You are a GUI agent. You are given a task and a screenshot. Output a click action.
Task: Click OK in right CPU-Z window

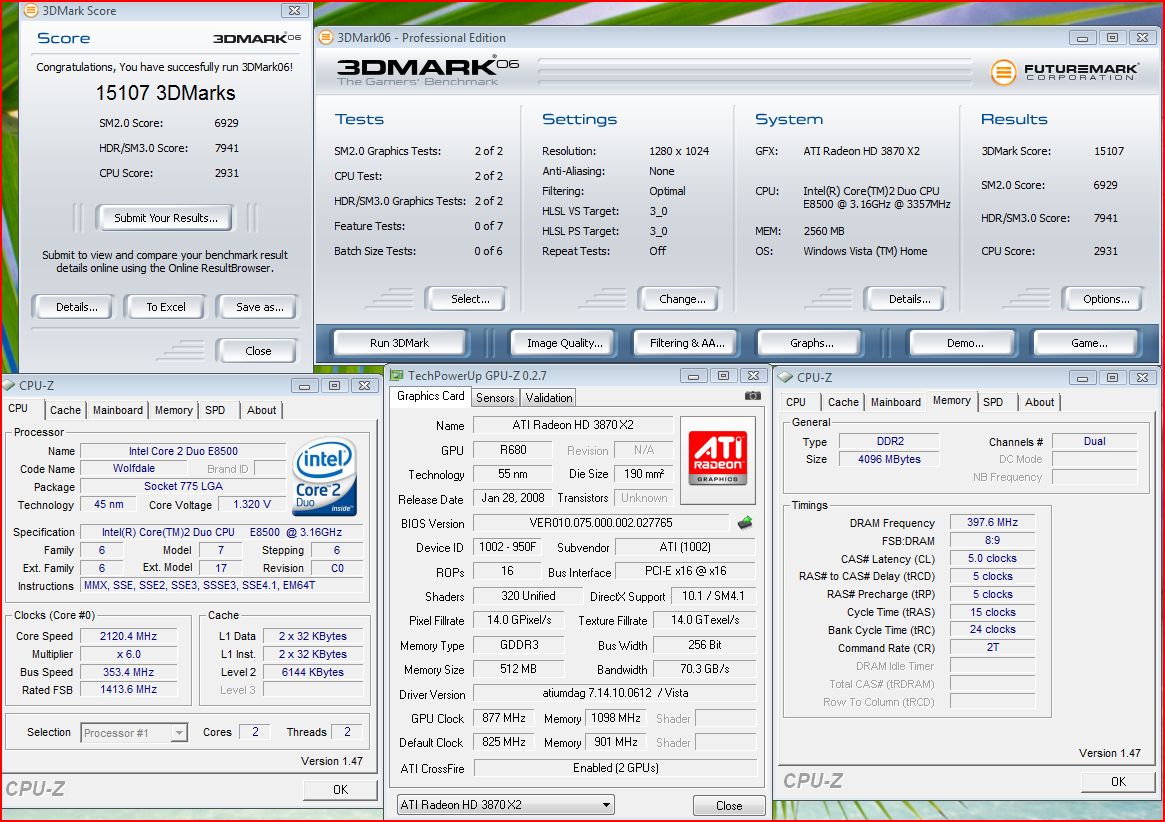[x=1118, y=781]
